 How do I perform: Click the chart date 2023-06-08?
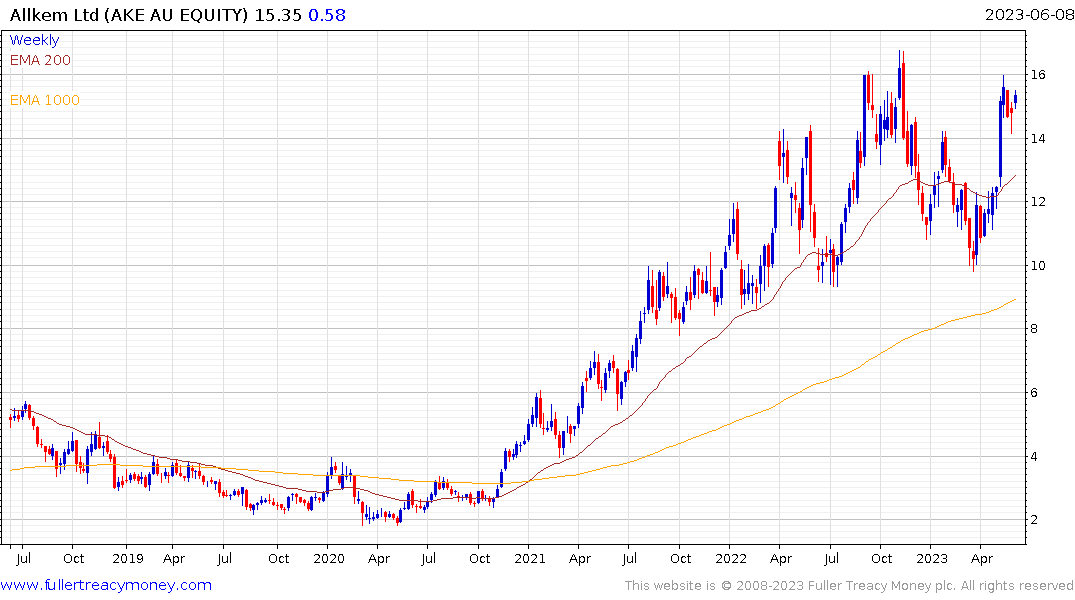(1029, 15)
